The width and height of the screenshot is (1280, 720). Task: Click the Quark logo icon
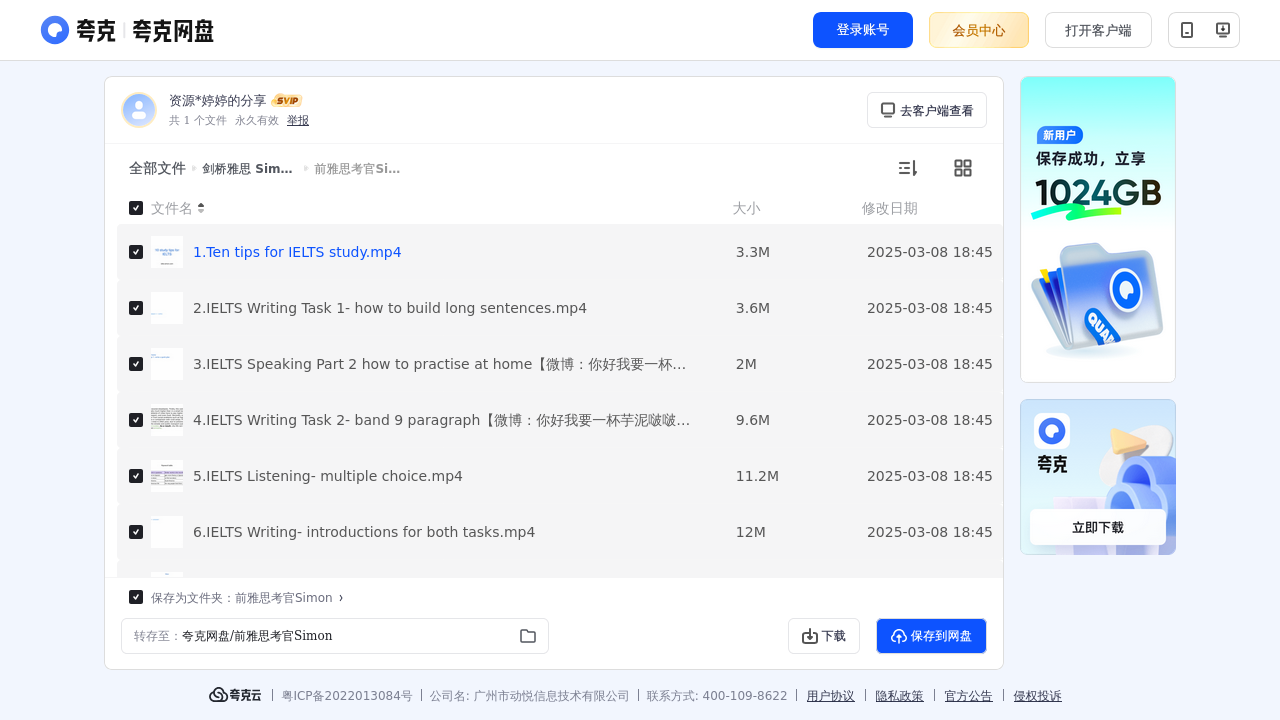pos(55,30)
